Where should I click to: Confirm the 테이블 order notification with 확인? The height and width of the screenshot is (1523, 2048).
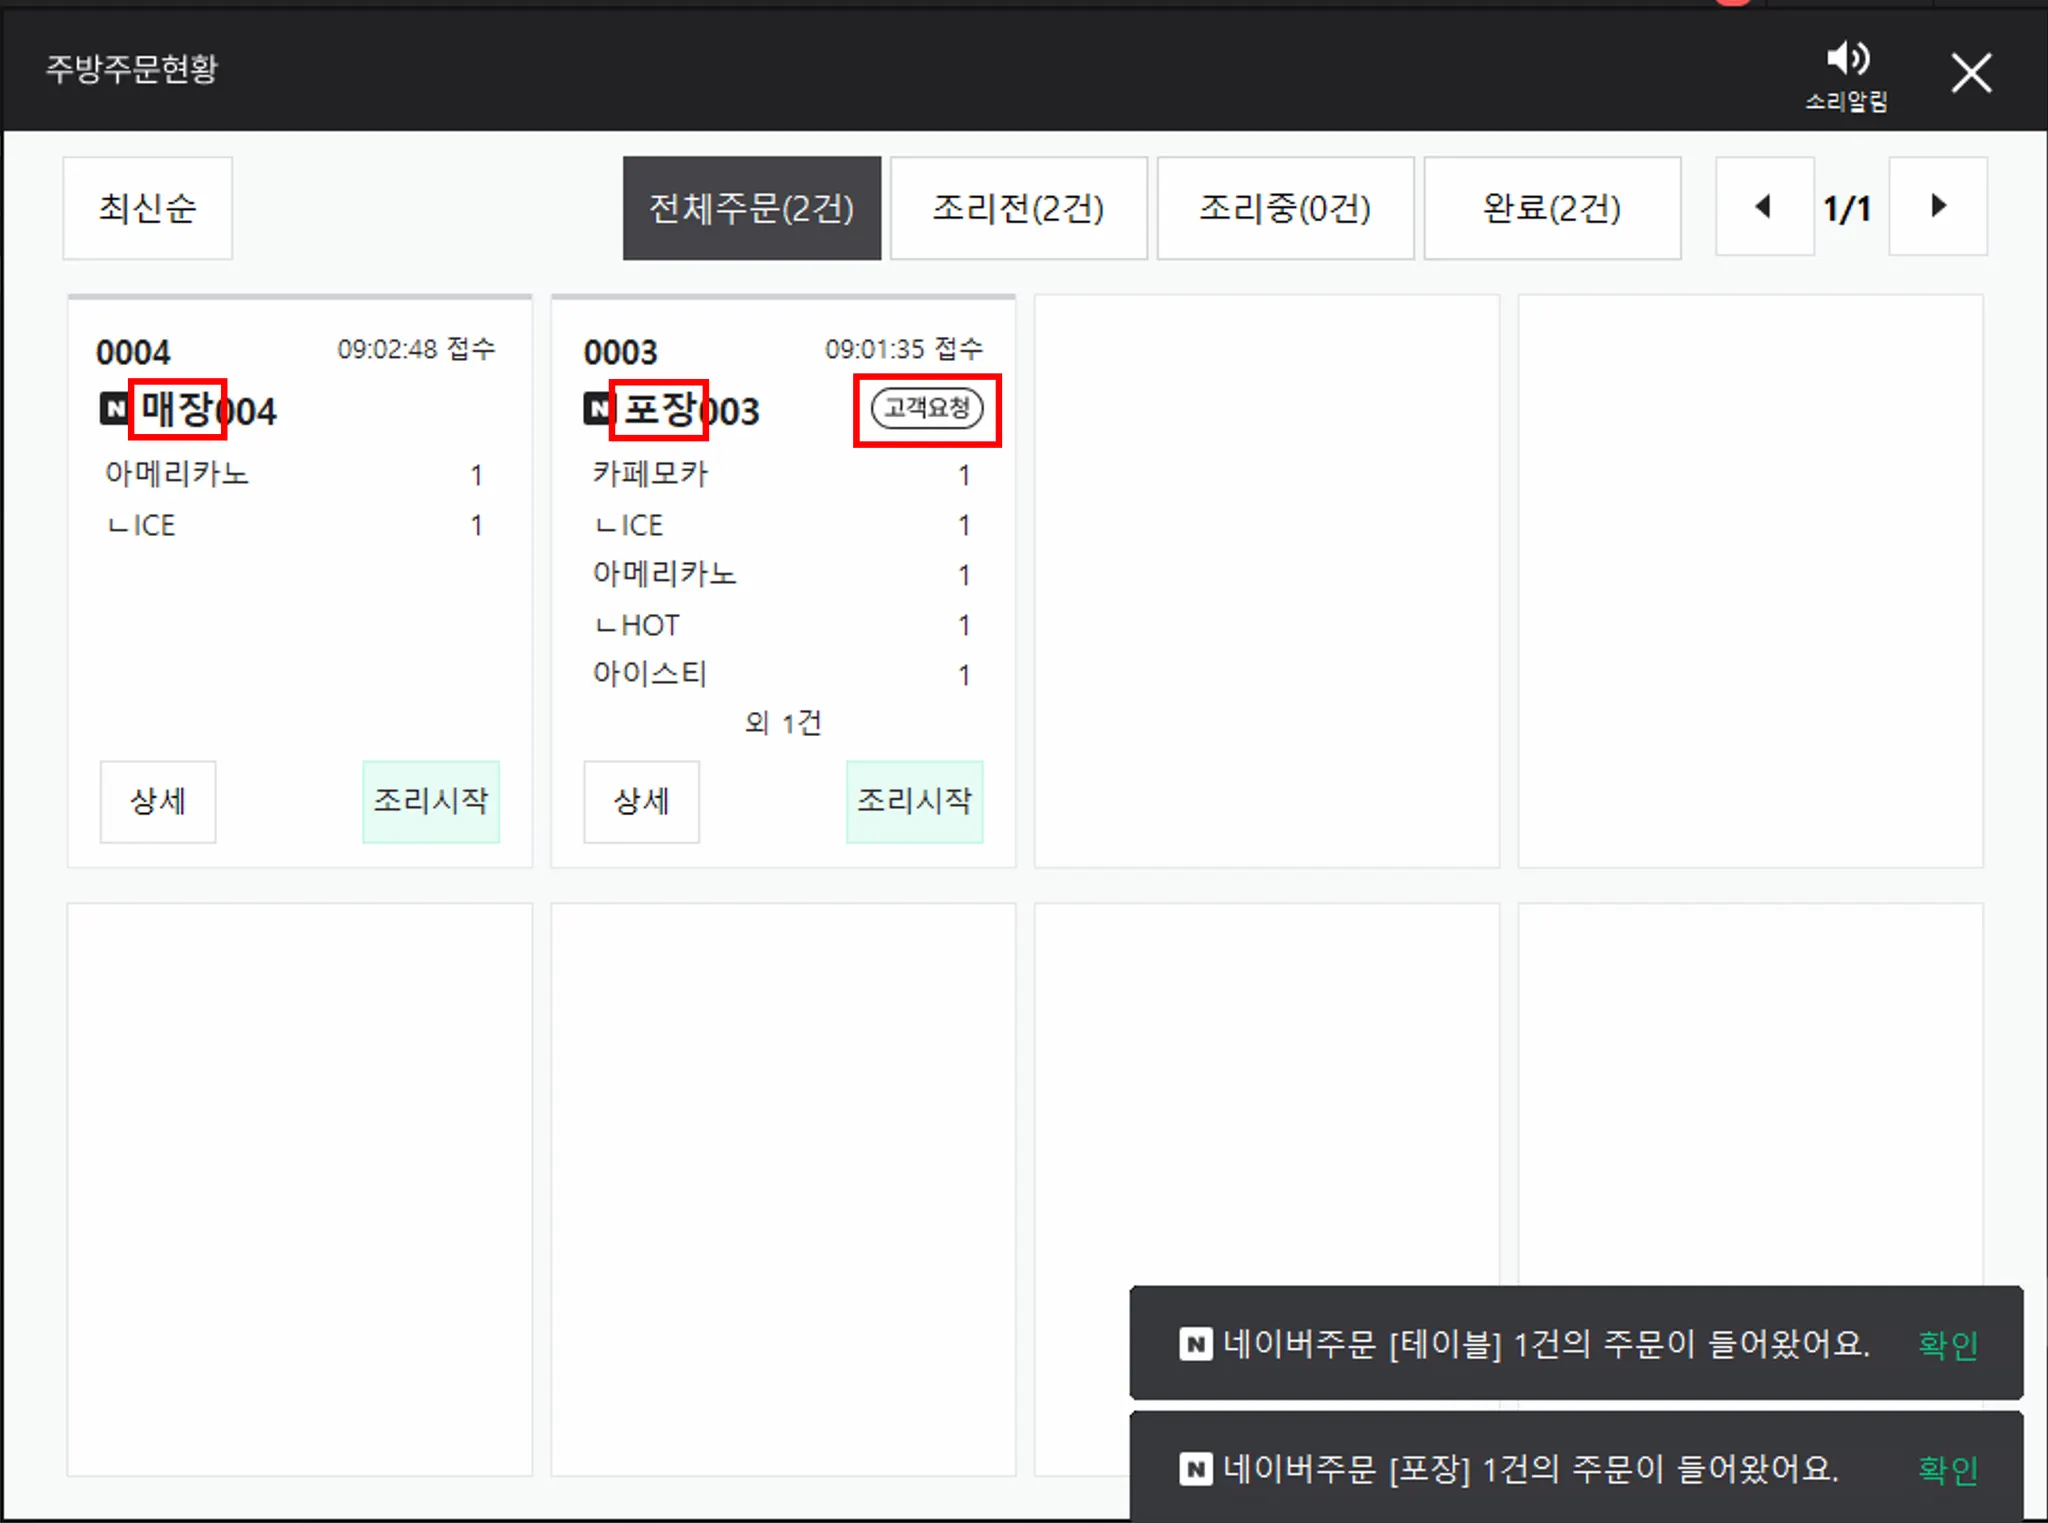pos(1947,1344)
